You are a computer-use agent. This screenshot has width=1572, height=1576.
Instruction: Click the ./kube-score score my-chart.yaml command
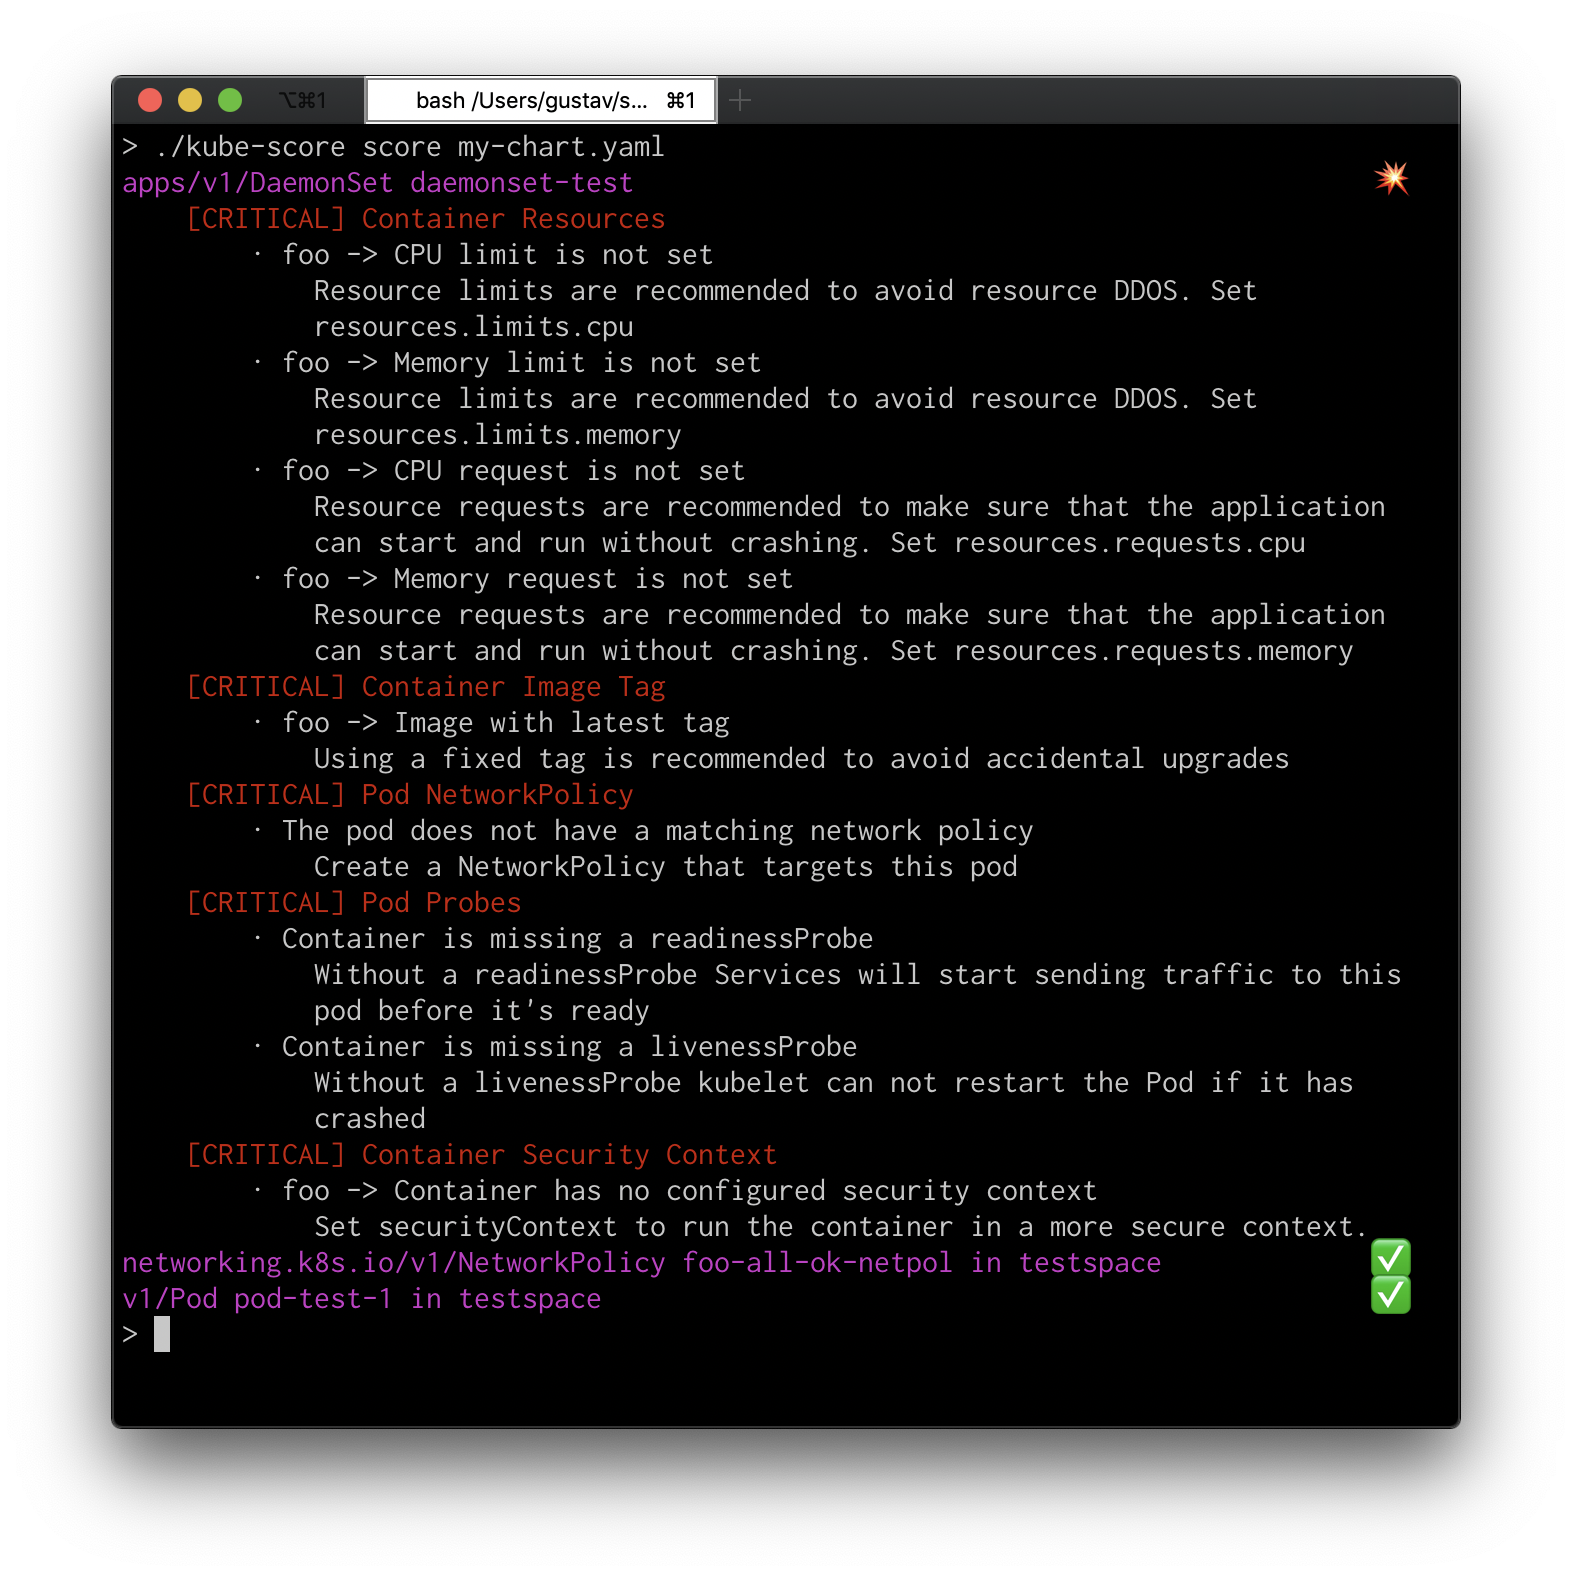pos(409,147)
